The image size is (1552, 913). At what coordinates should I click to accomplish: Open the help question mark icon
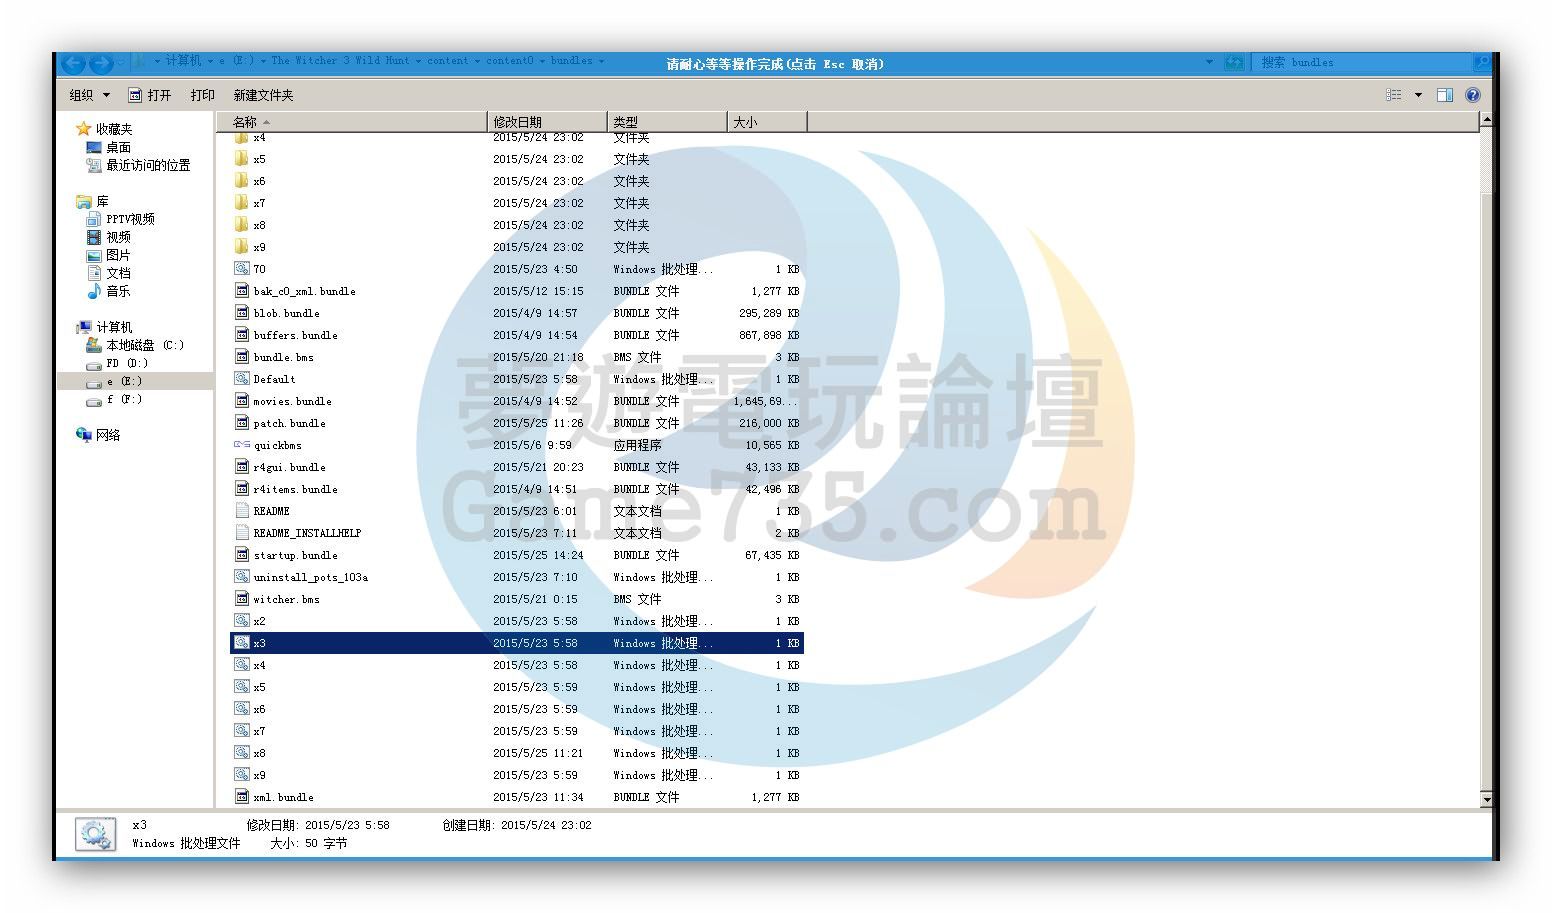pos(1472,95)
